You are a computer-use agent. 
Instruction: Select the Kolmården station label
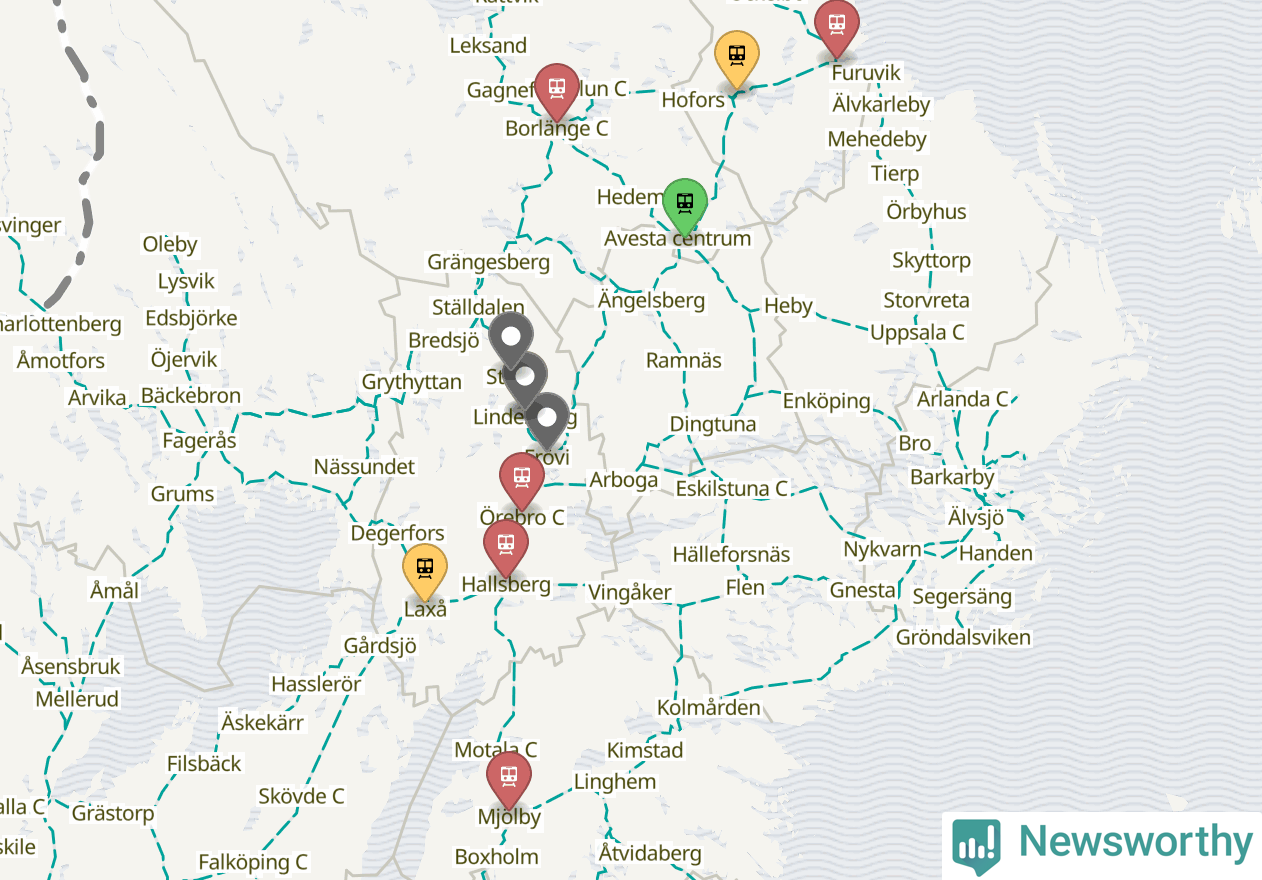pyautogui.click(x=708, y=708)
